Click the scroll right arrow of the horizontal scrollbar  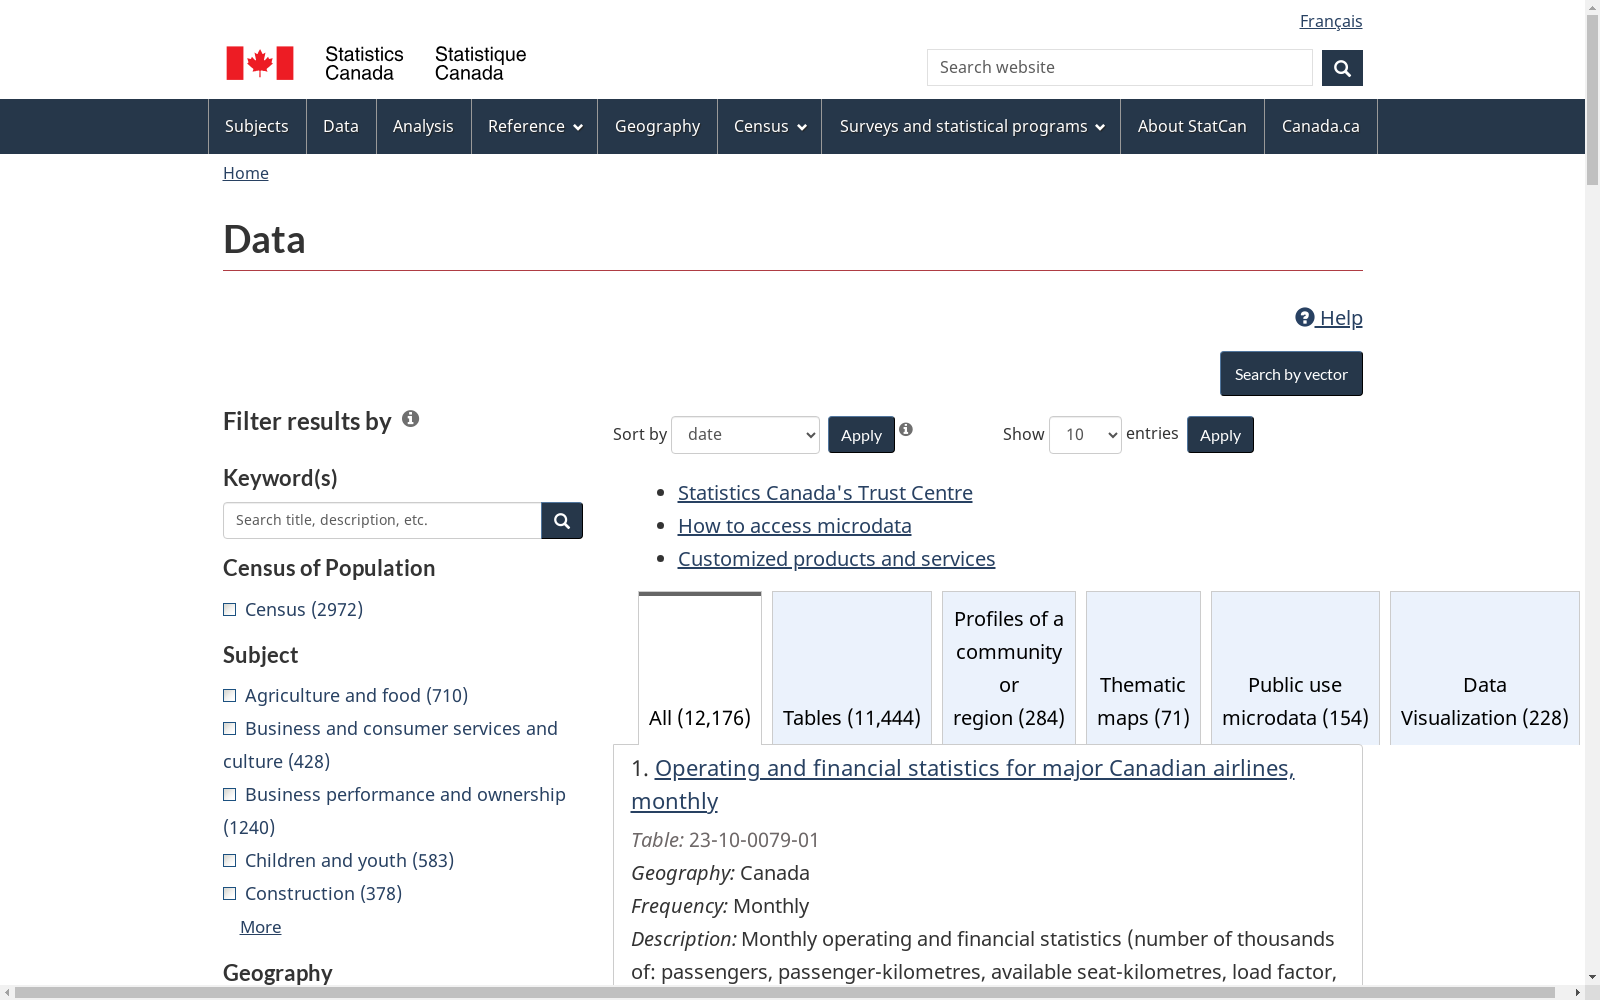click(x=1577, y=993)
